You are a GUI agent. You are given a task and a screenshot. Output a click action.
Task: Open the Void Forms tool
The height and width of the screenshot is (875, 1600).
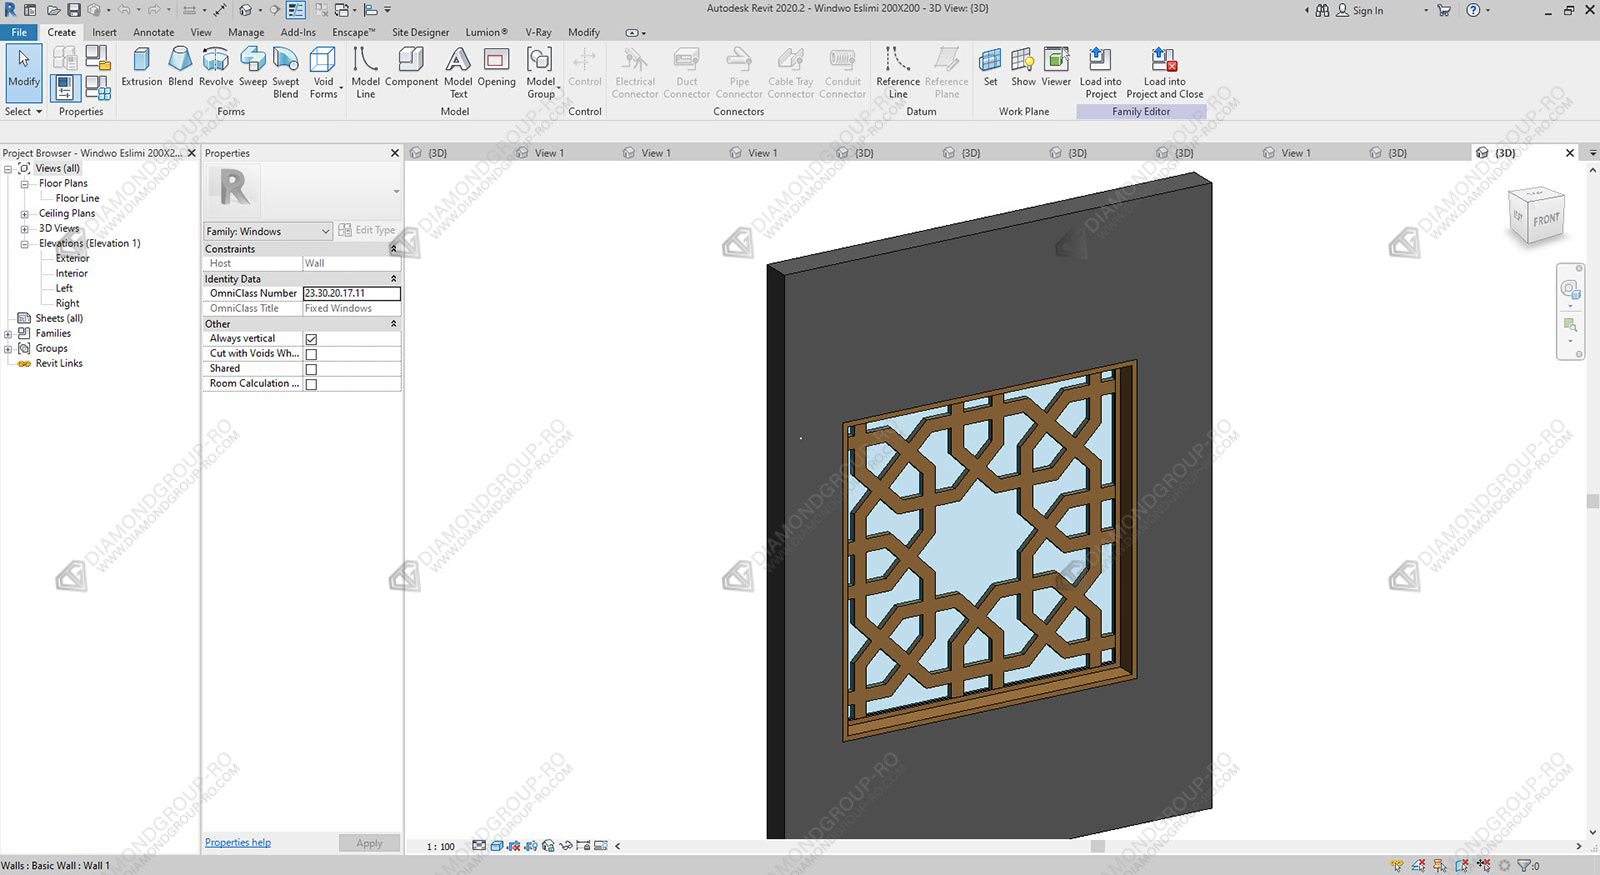tap(323, 72)
